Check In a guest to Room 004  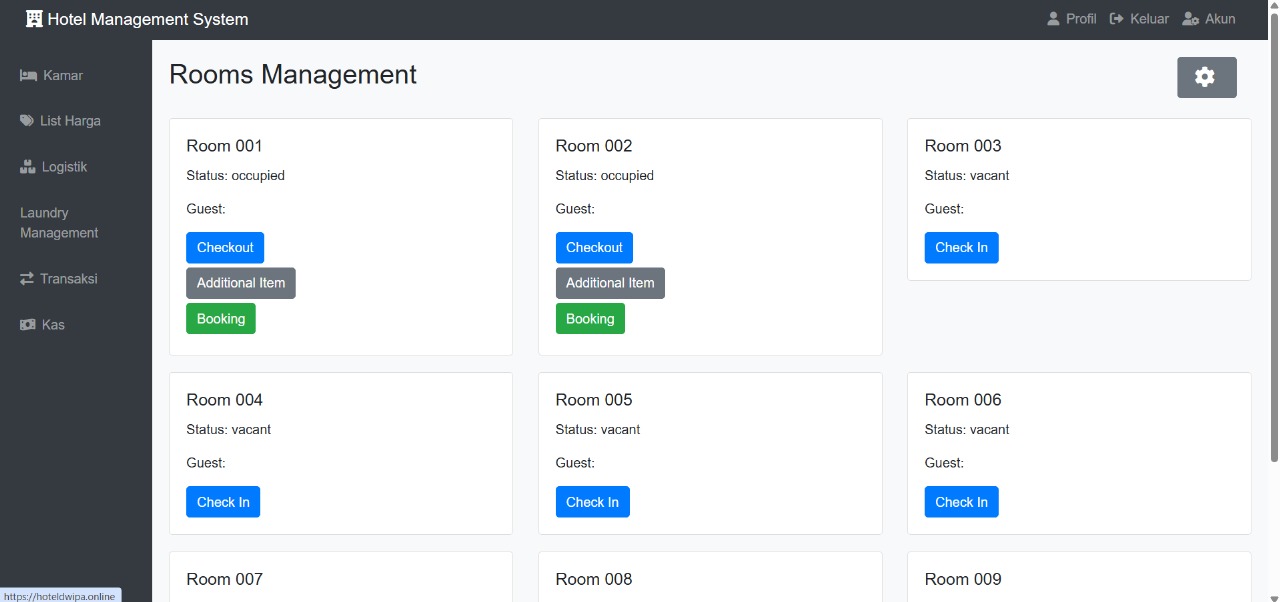coord(223,501)
